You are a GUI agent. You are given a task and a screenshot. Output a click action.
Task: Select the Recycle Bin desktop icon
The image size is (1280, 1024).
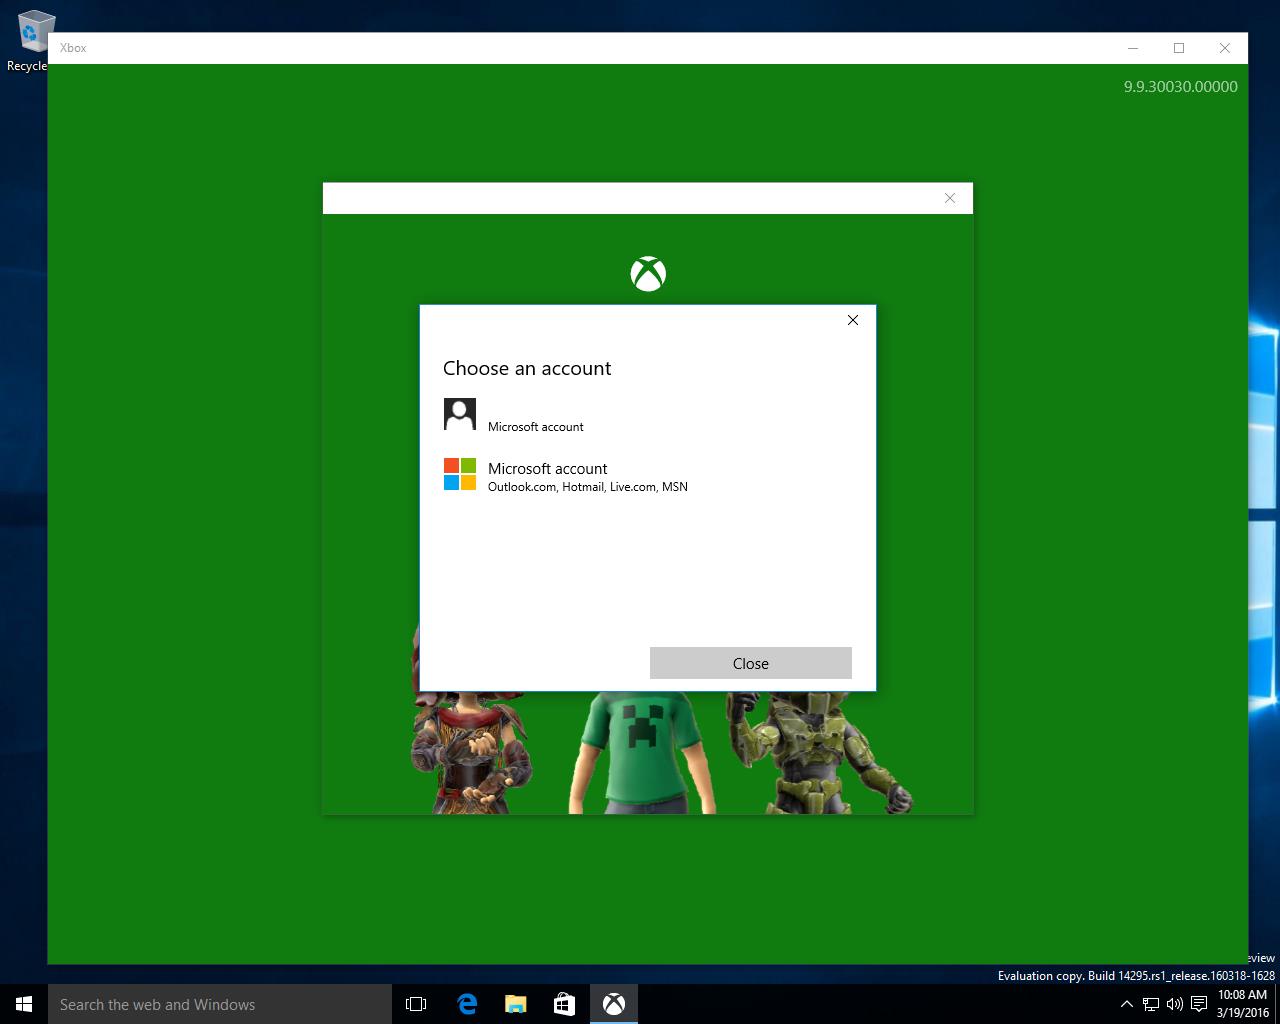(x=30, y=42)
